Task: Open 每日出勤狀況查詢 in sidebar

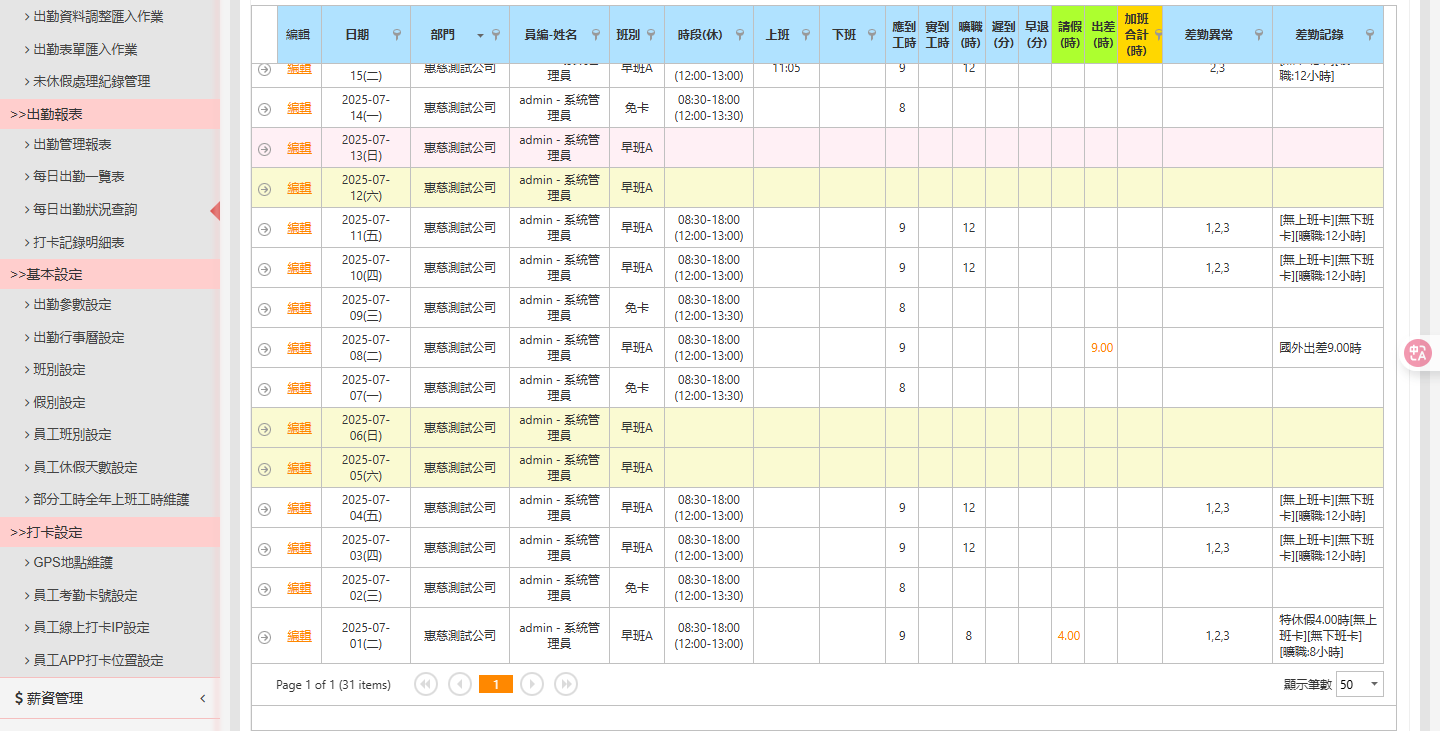Action: click(x=85, y=210)
